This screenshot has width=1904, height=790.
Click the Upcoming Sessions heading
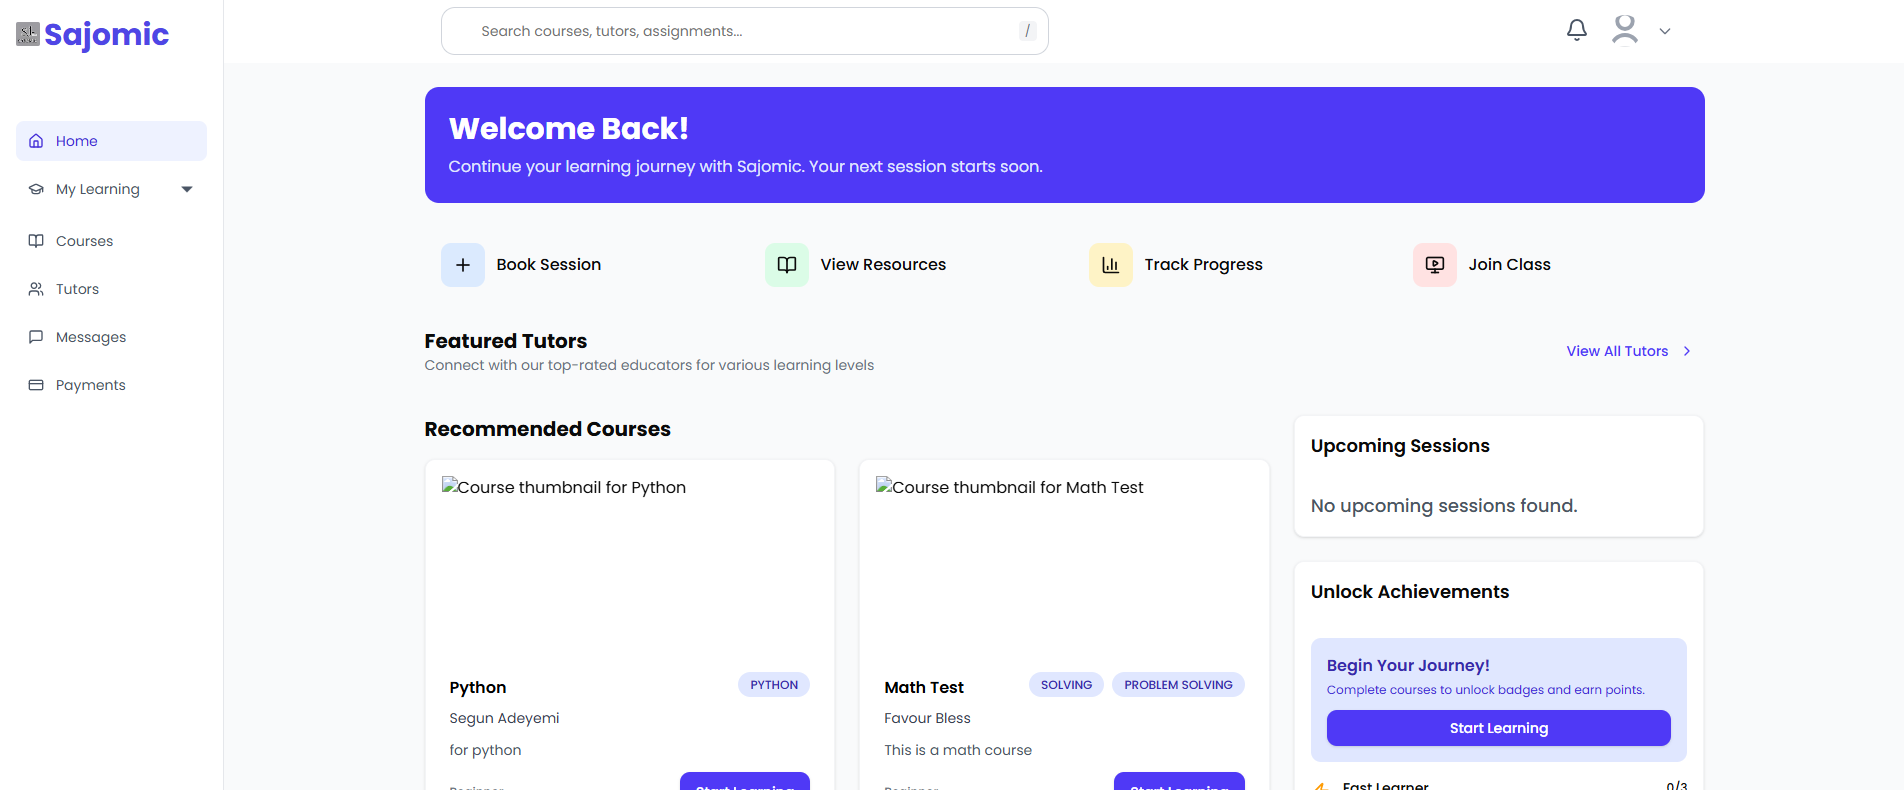point(1400,446)
